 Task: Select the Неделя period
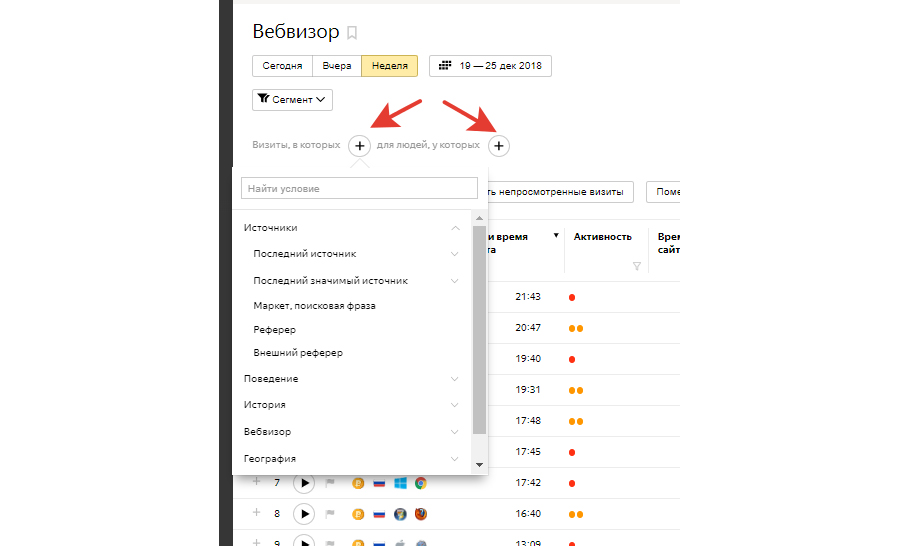point(389,66)
